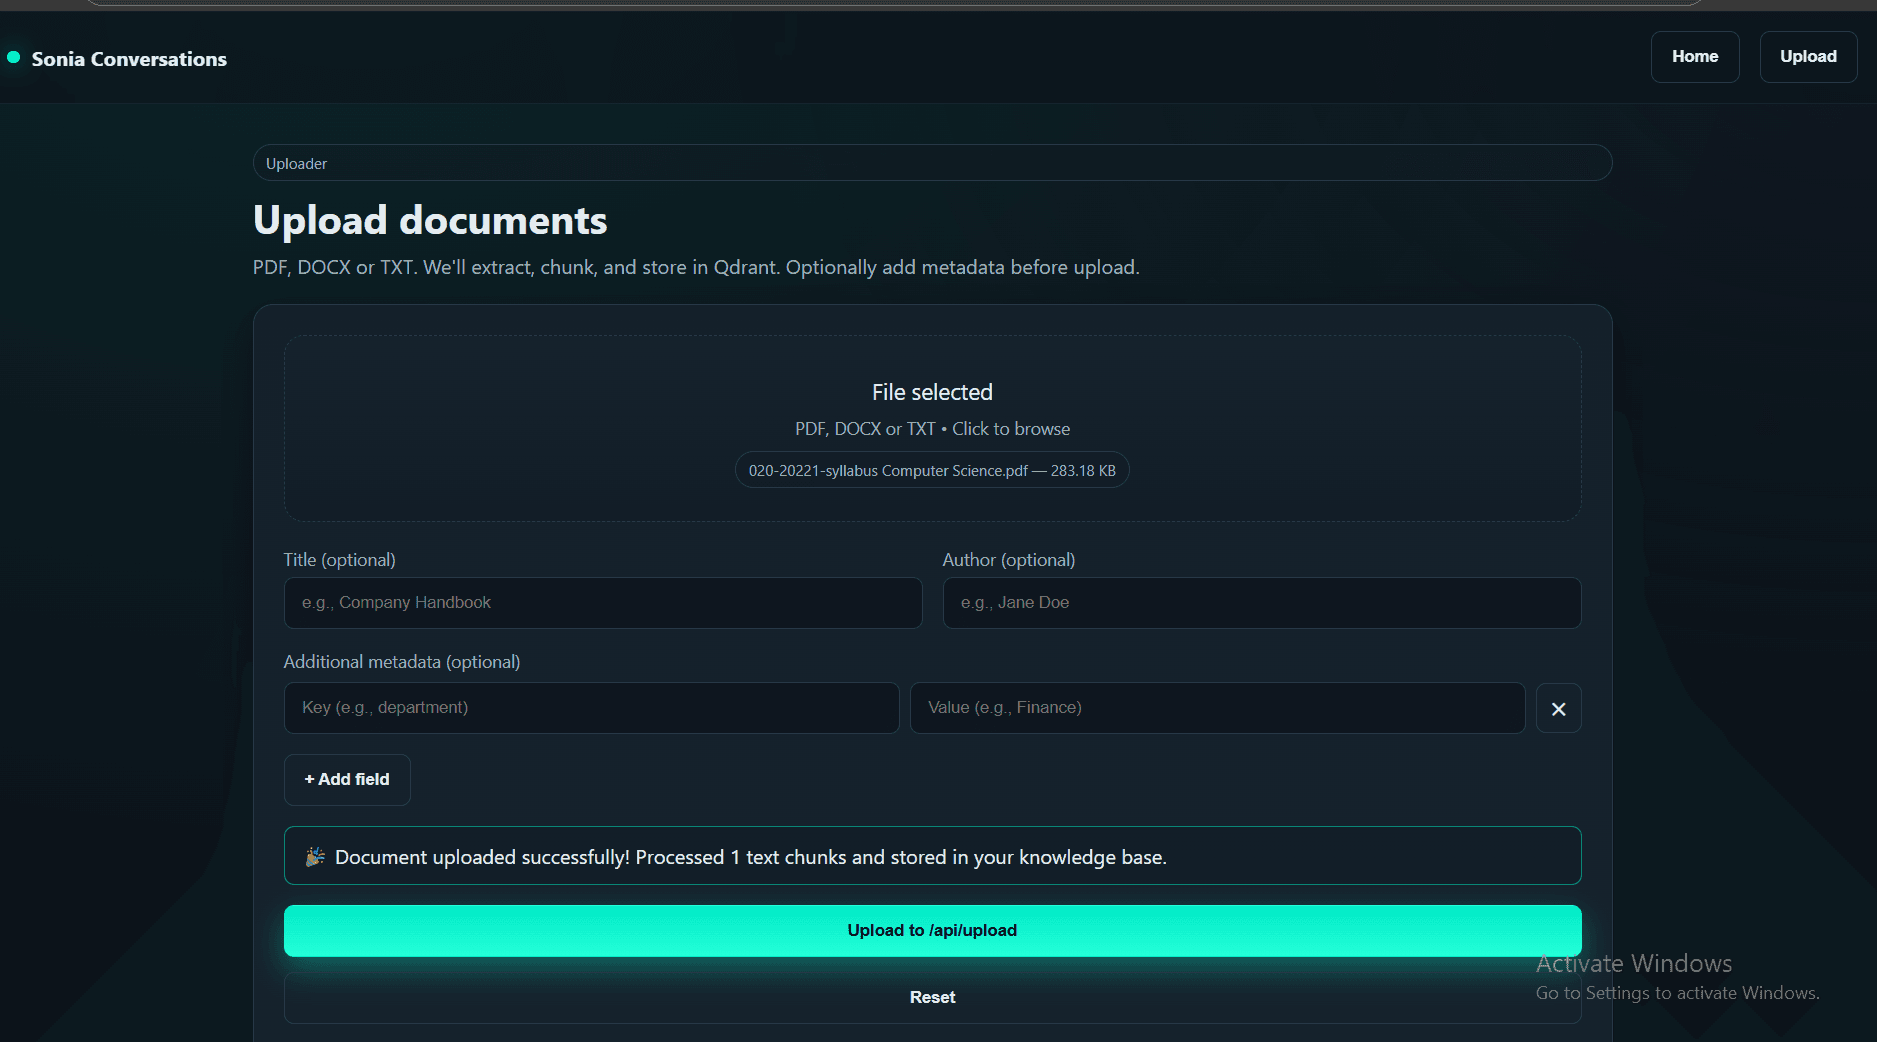
Task: Reset the upload form
Action: [x=932, y=997]
